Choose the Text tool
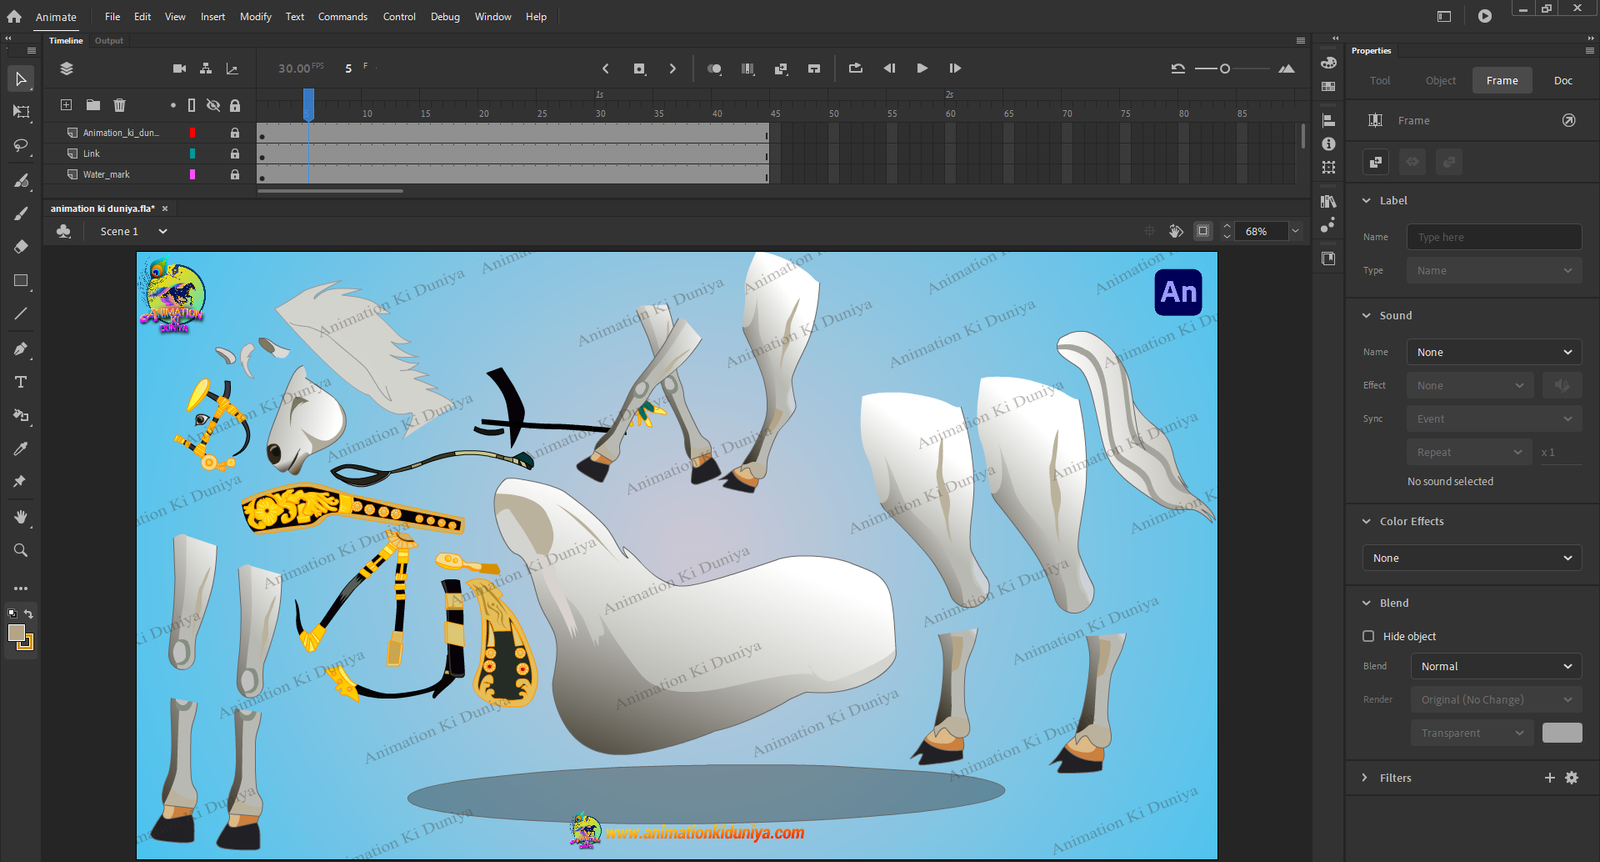 coord(20,382)
